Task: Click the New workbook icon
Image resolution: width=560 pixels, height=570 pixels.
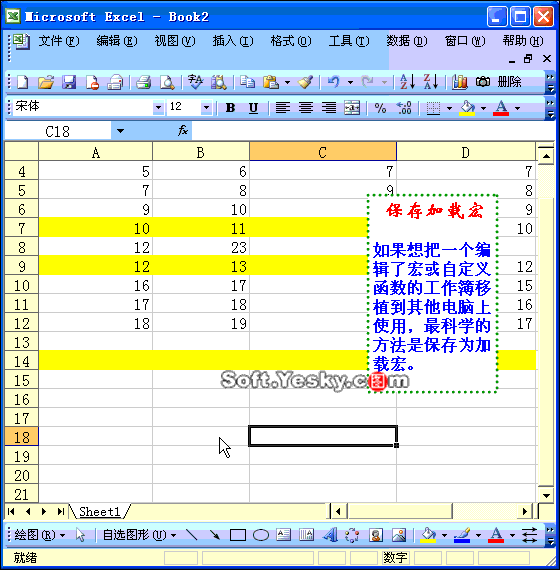Action: (x=23, y=82)
